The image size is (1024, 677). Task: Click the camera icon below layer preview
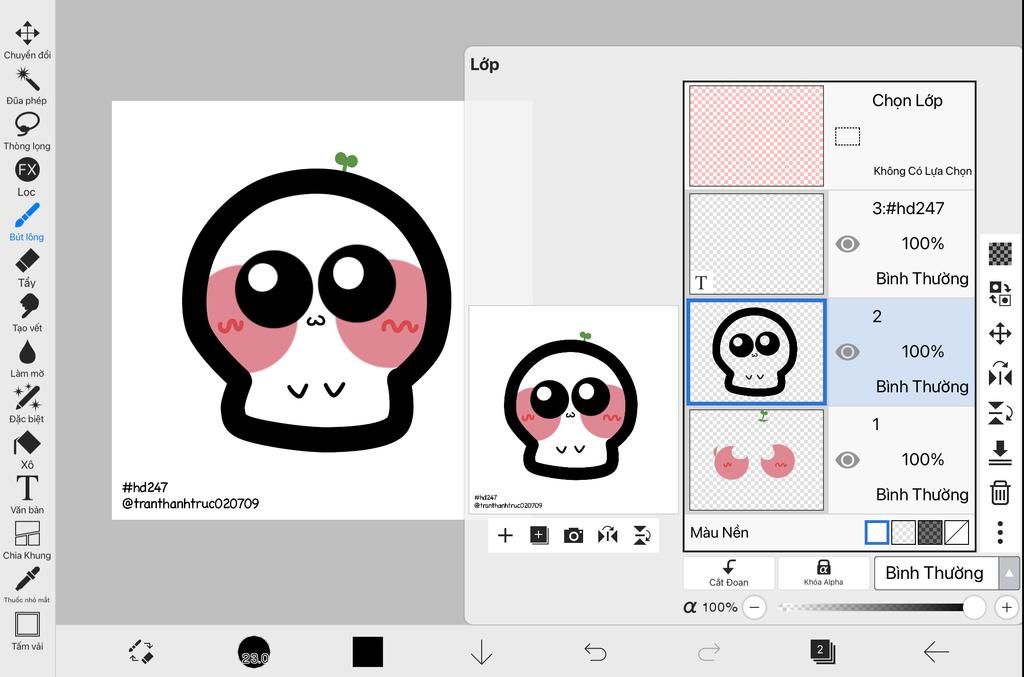coord(573,536)
